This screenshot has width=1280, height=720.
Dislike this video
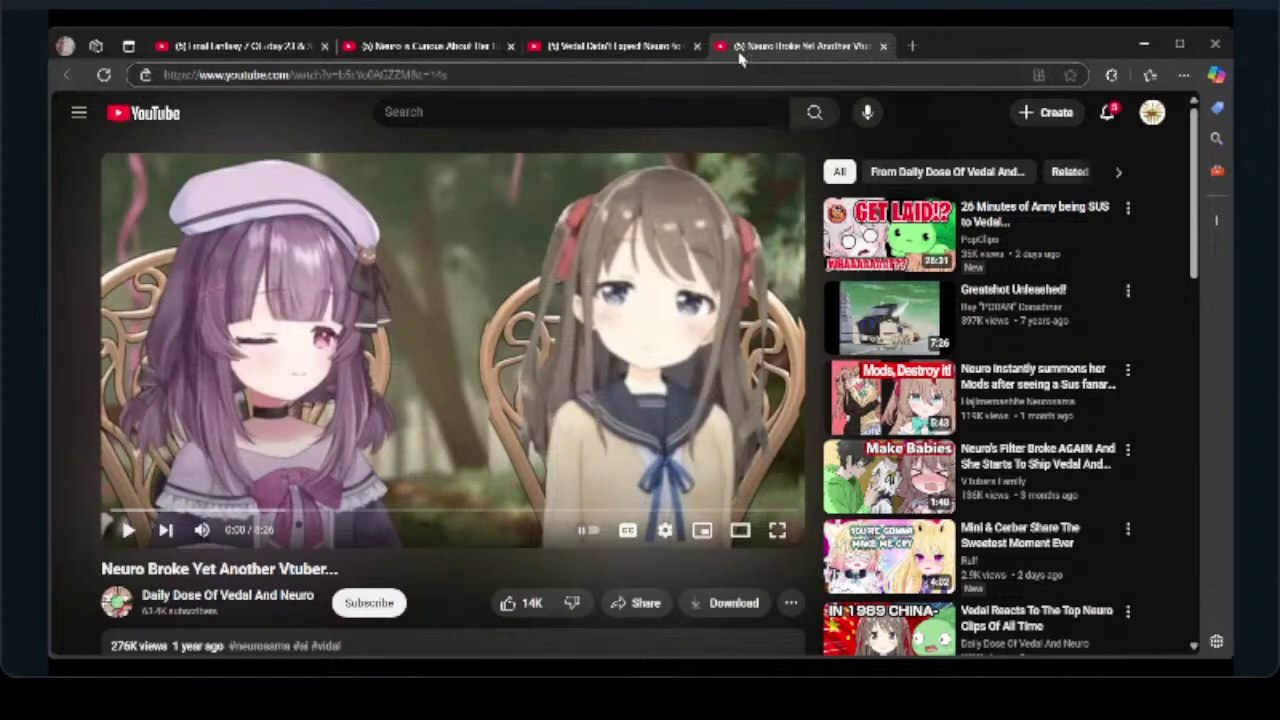click(x=572, y=603)
